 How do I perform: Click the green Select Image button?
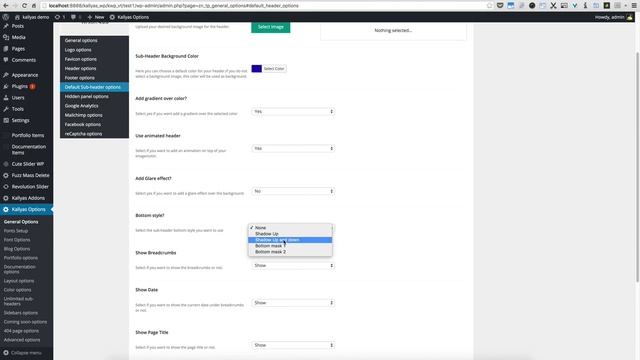[271, 27]
